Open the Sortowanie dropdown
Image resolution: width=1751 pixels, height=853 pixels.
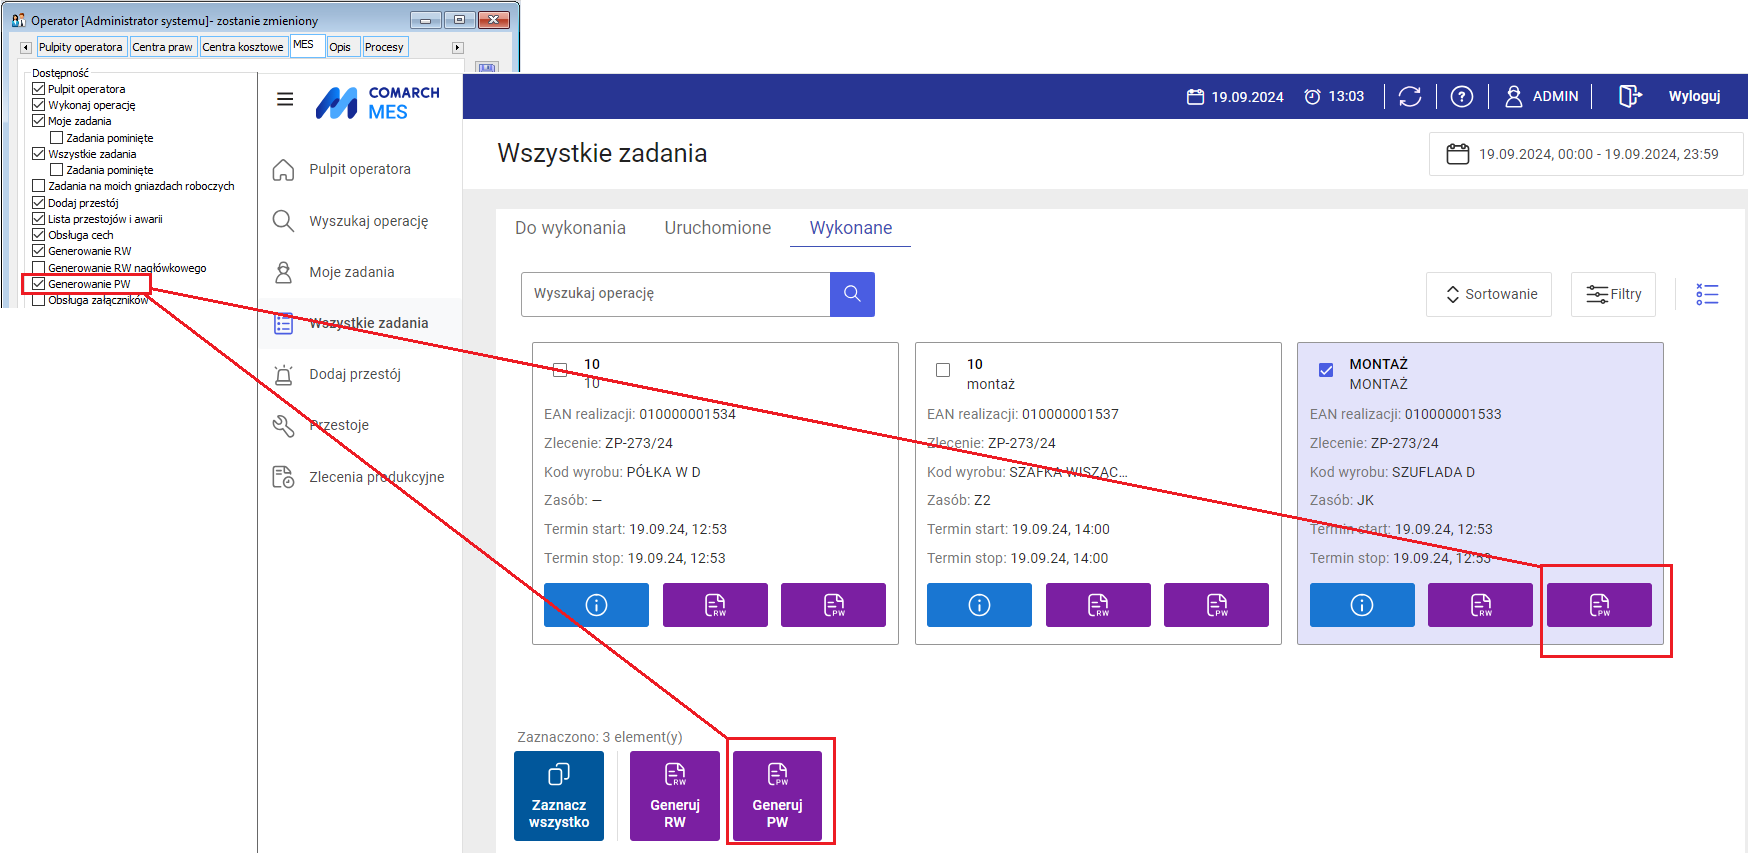point(1489,294)
